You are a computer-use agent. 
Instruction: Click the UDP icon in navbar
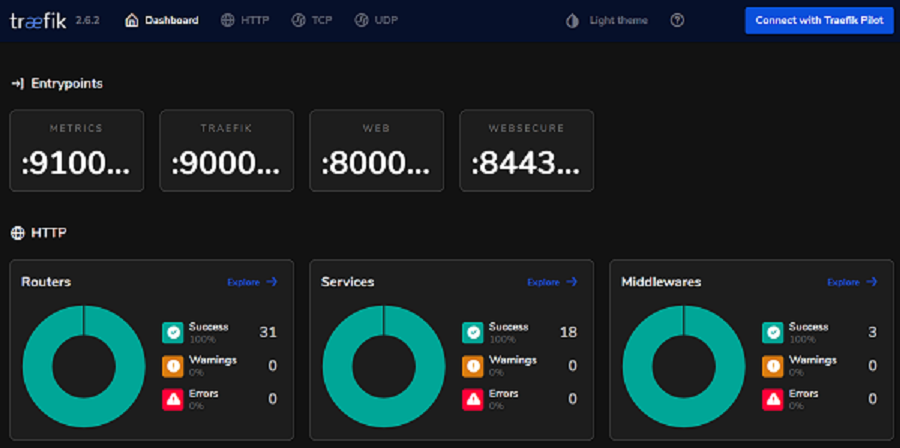[361, 21]
